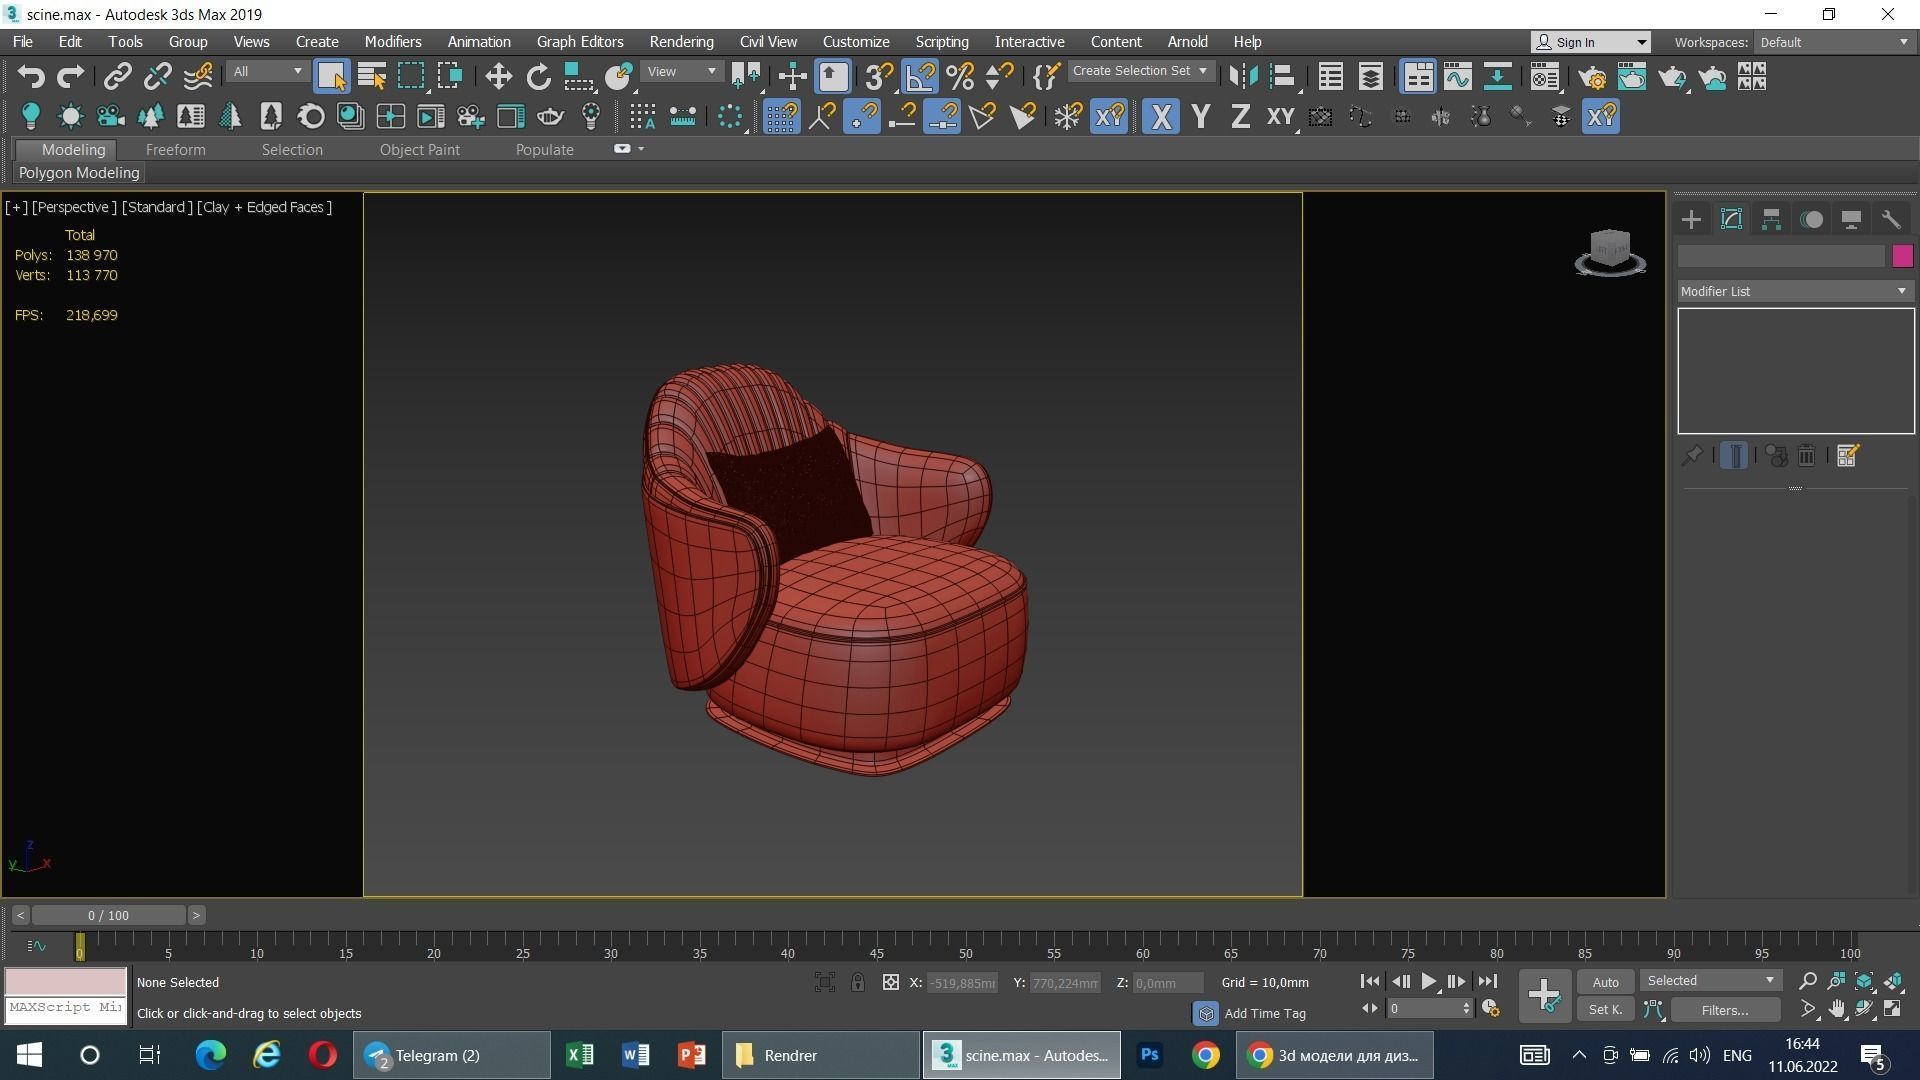Click the Render Production teapot icon
Image resolution: width=1920 pixels, height=1080 pixels.
[1672, 77]
